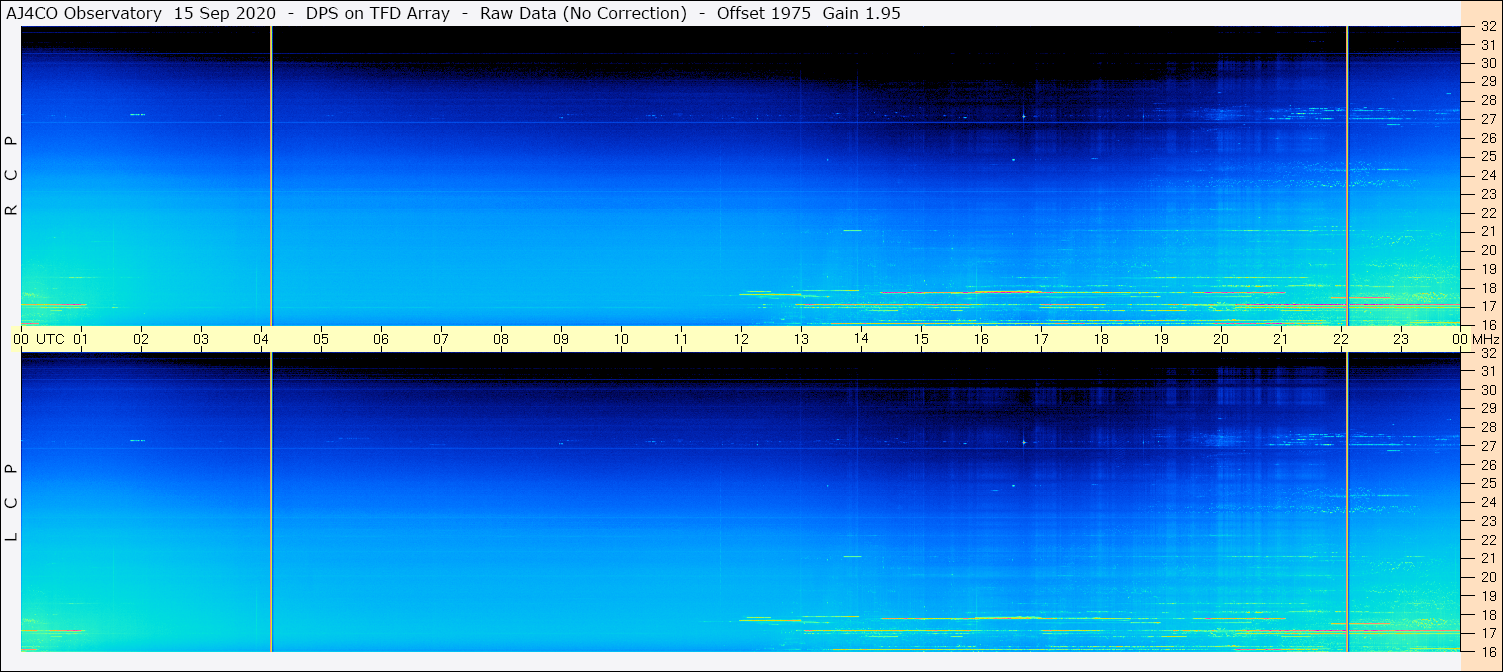Click hour "04" on the UTC time axis
This screenshot has width=1503, height=672.
click(x=261, y=339)
